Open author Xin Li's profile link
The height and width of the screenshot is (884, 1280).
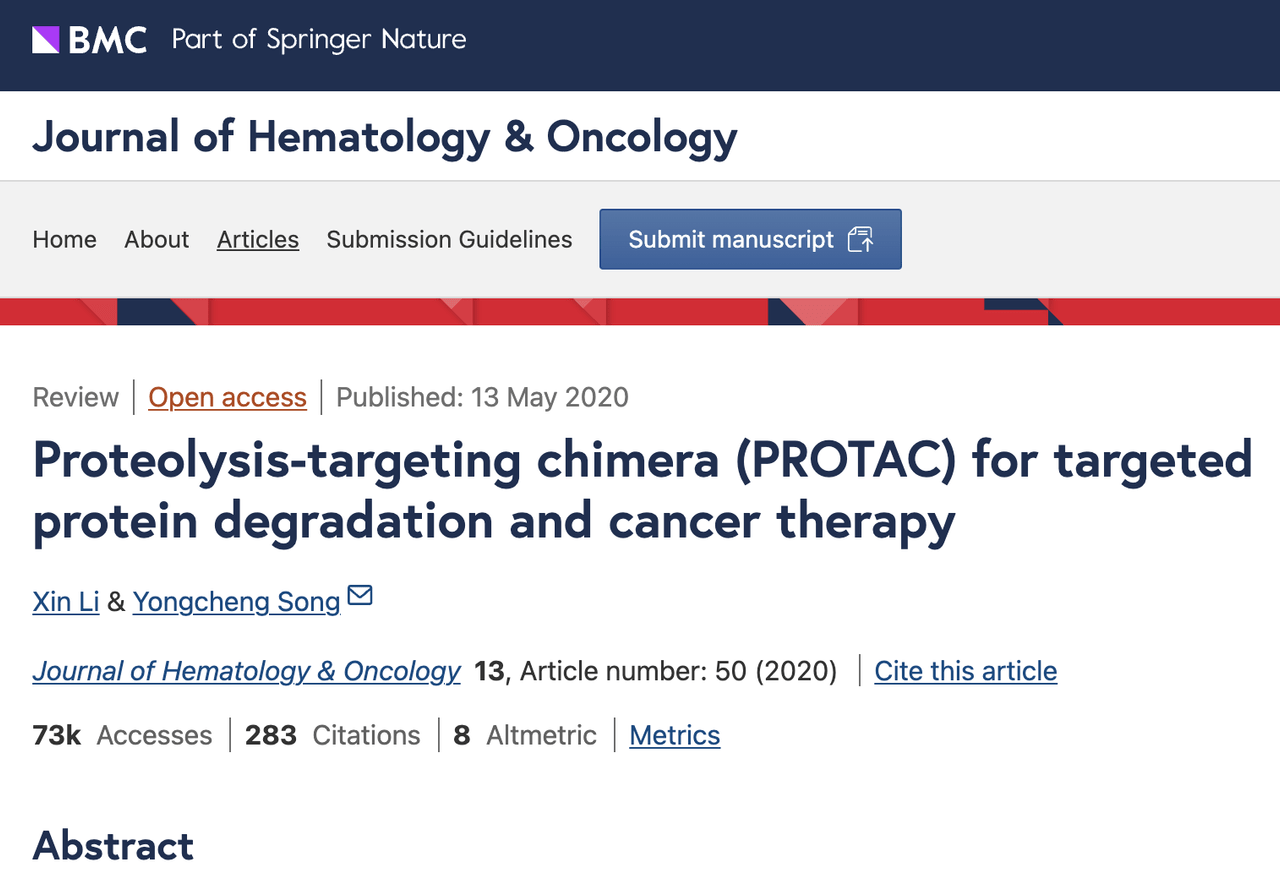point(66,601)
